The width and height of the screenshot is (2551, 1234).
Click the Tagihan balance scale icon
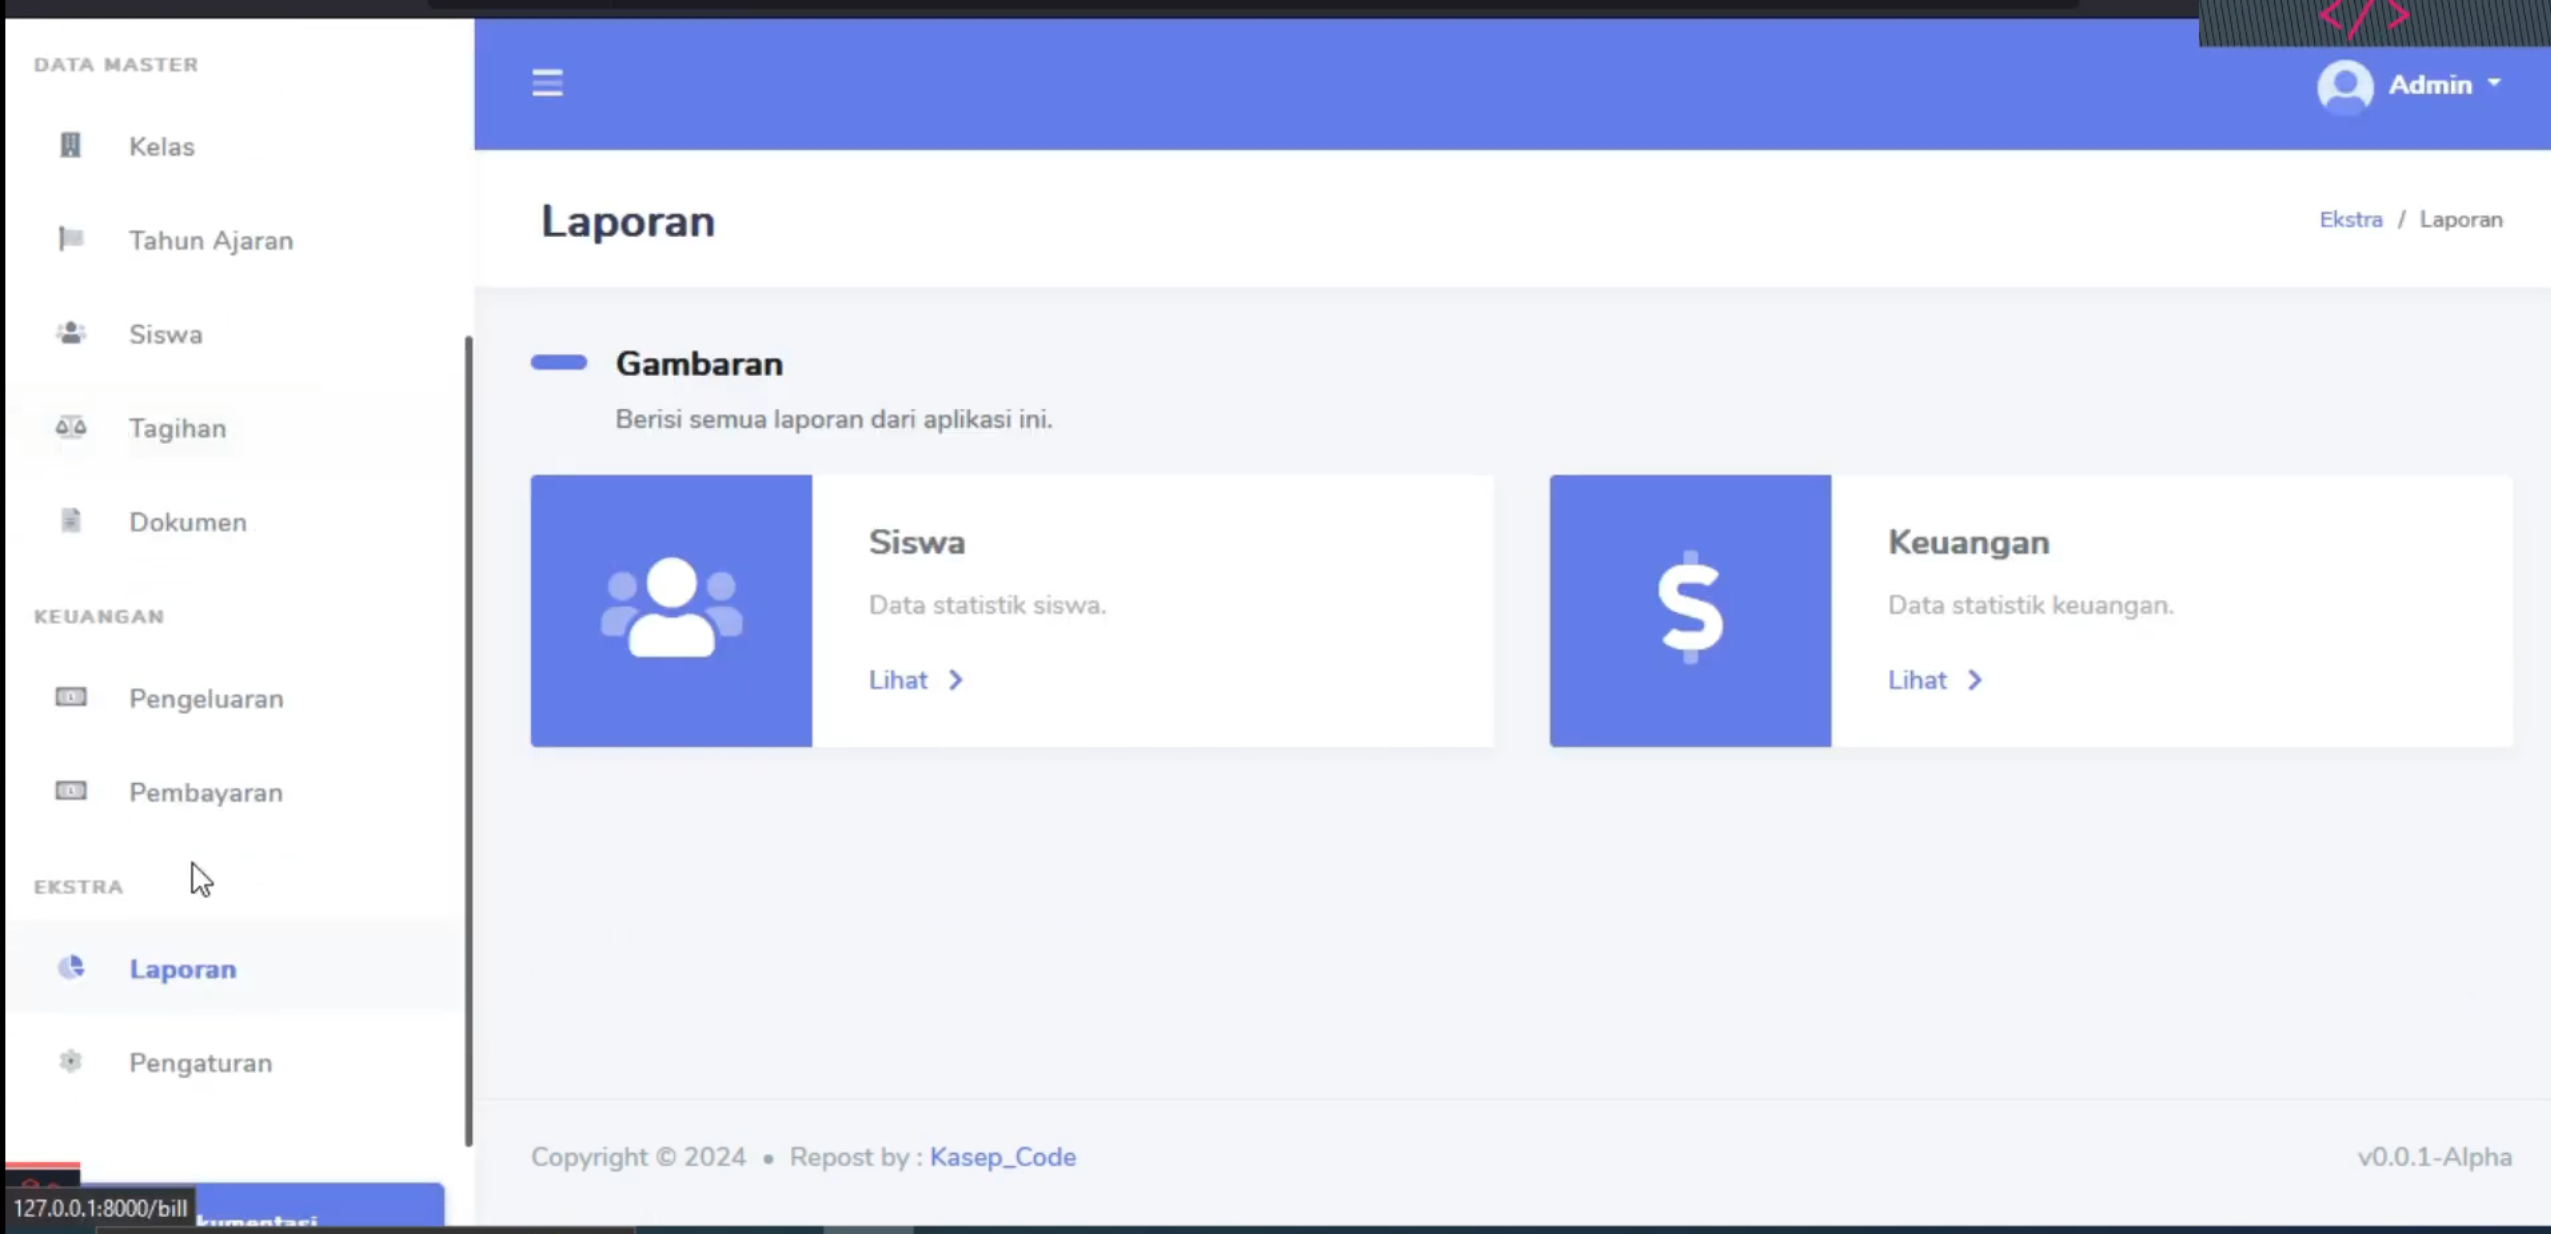(x=70, y=427)
